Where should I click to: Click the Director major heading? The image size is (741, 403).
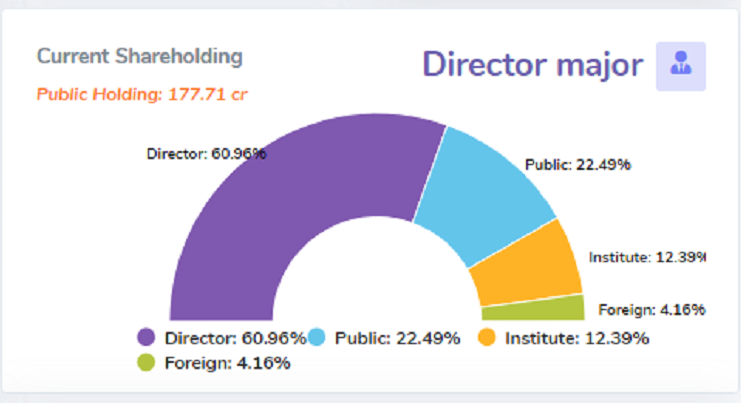(532, 64)
